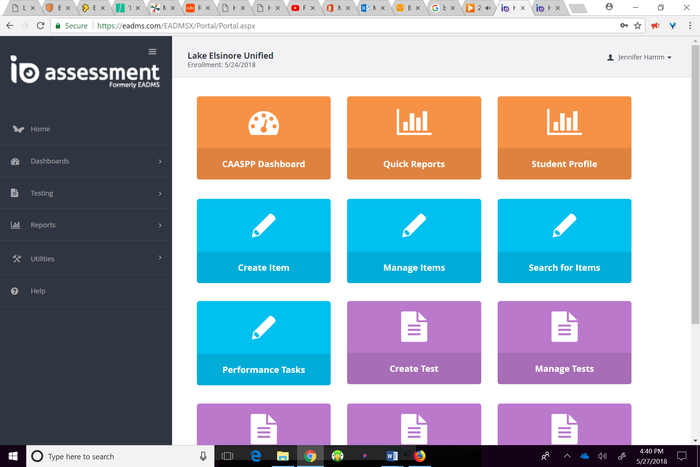The width and height of the screenshot is (700, 467).
Task: Open Quick Reports bar chart tile
Action: (414, 123)
